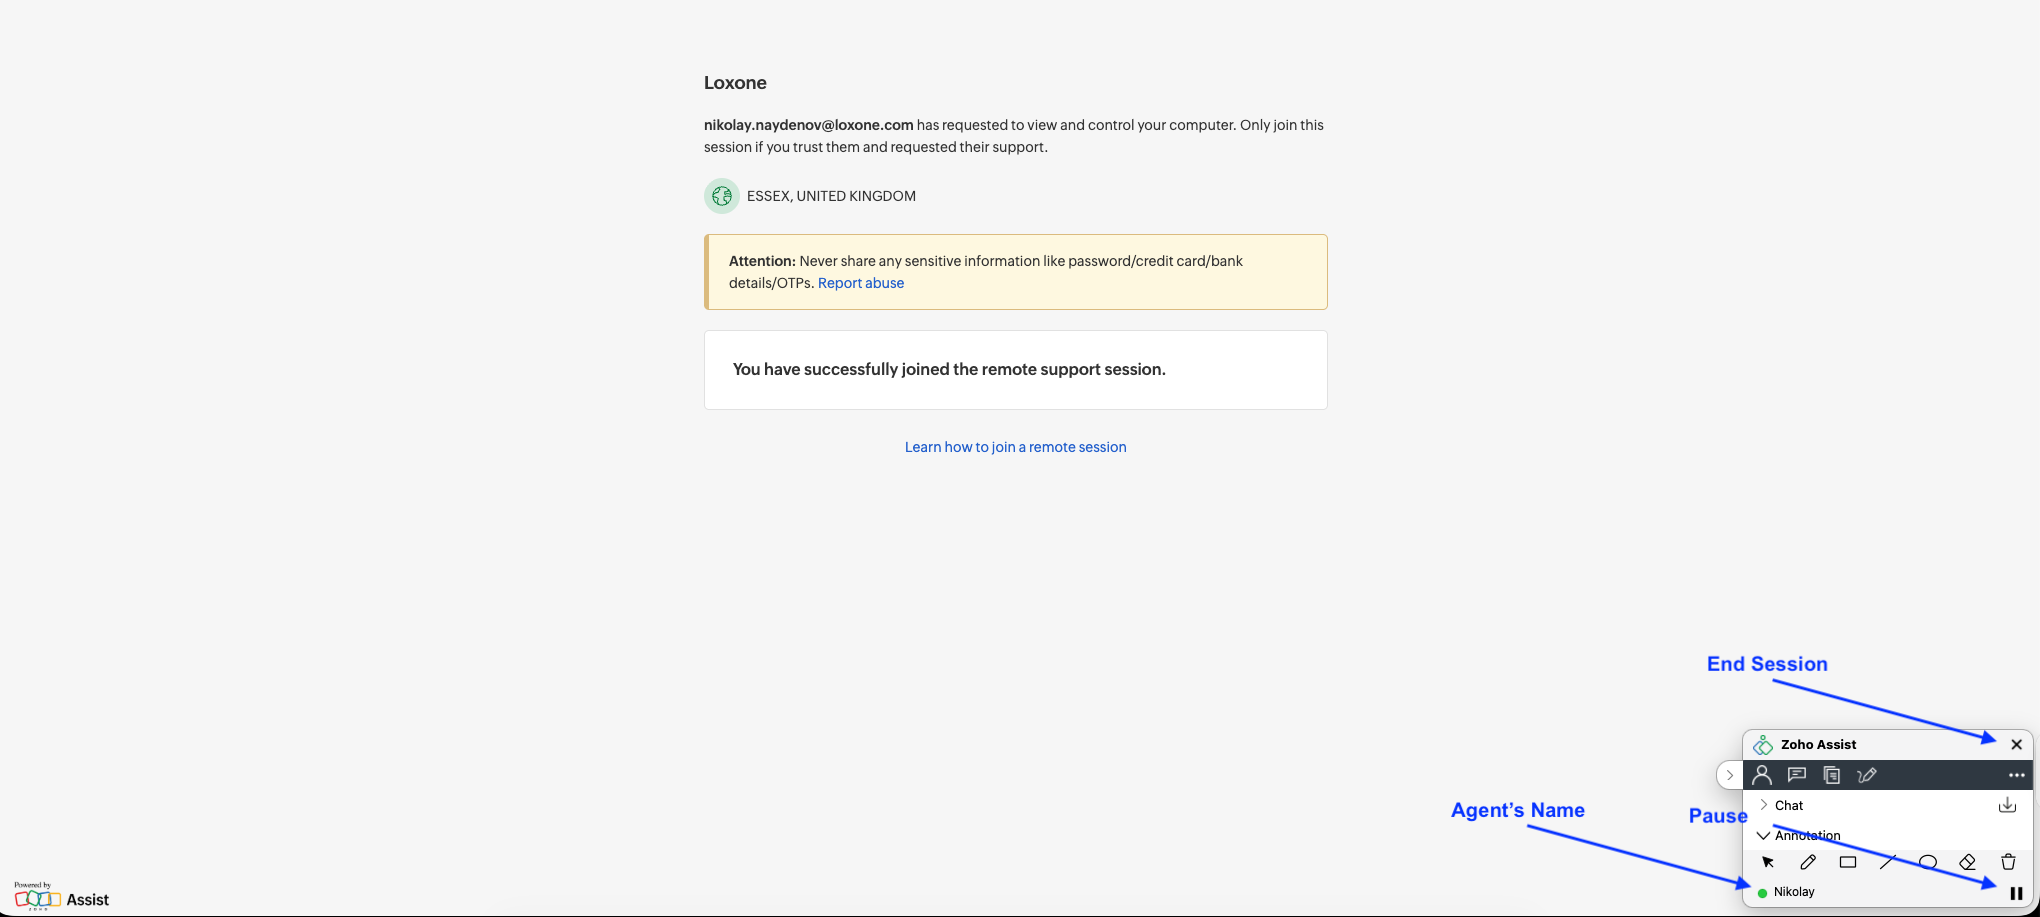This screenshot has width=2040, height=917.
Task: Click the chat bubble toolbar icon
Action: (x=1797, y=775)
